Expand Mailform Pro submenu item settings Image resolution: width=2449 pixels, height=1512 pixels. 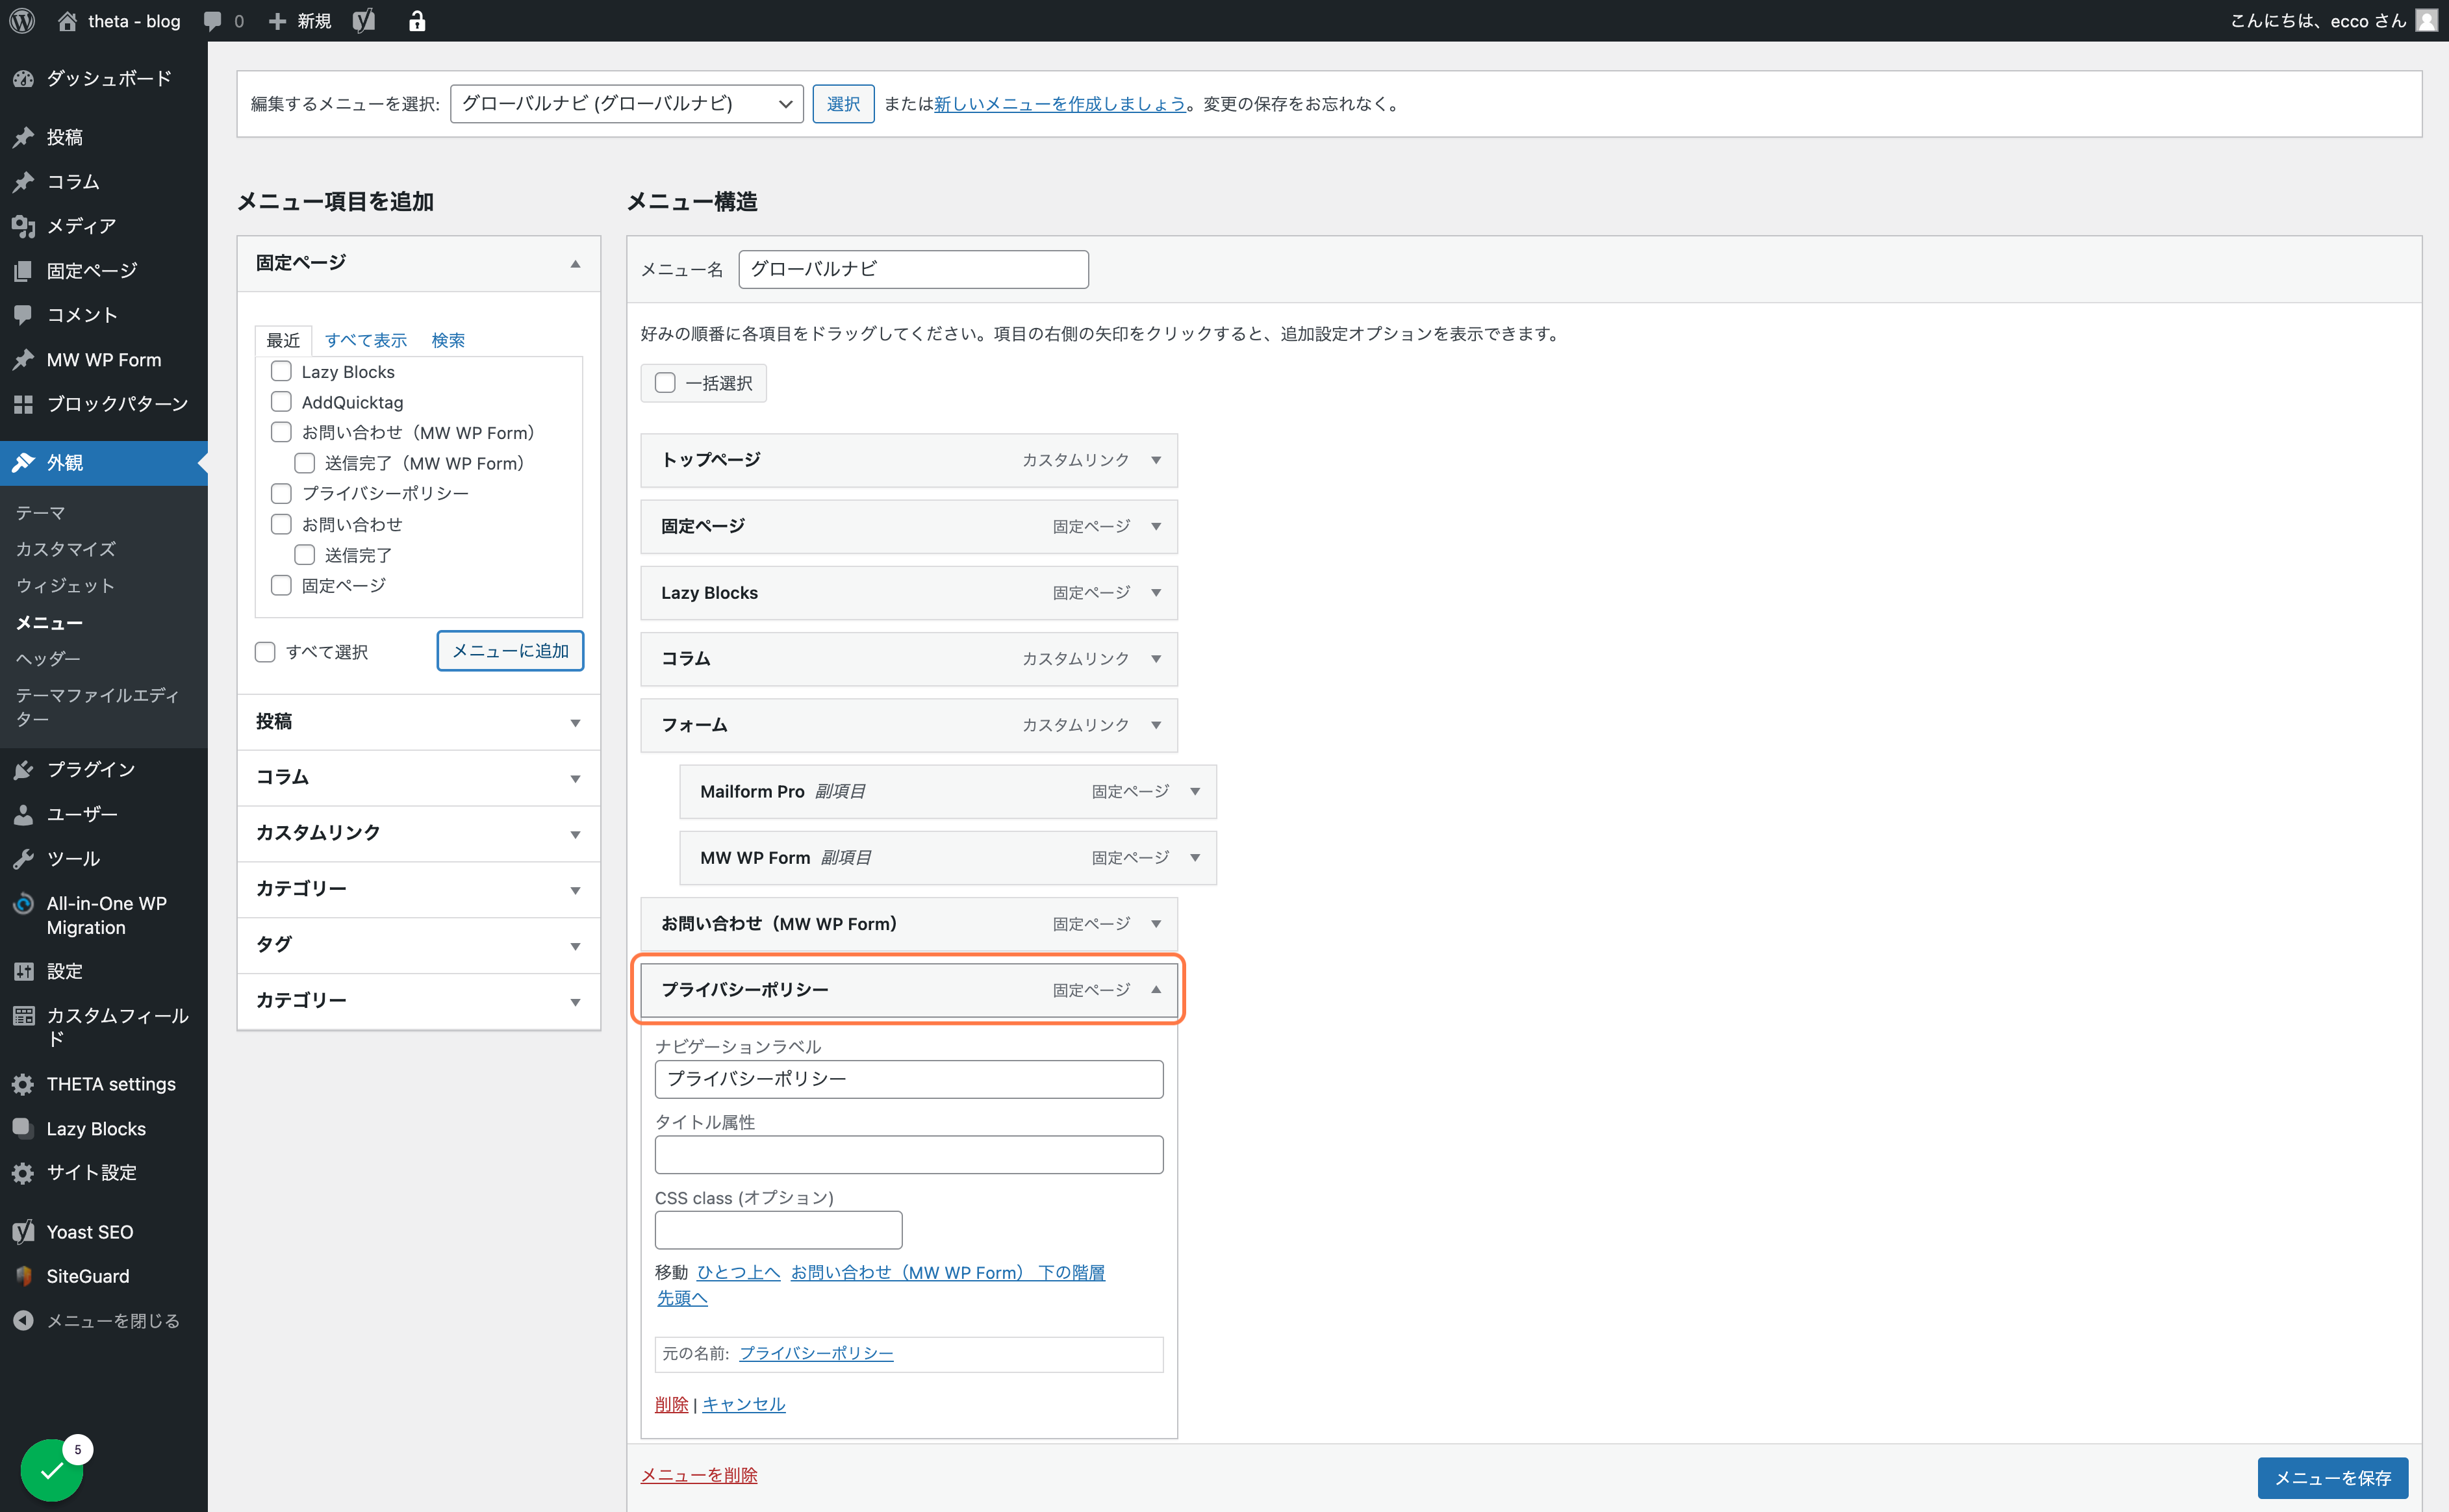tap(1195, 791)
